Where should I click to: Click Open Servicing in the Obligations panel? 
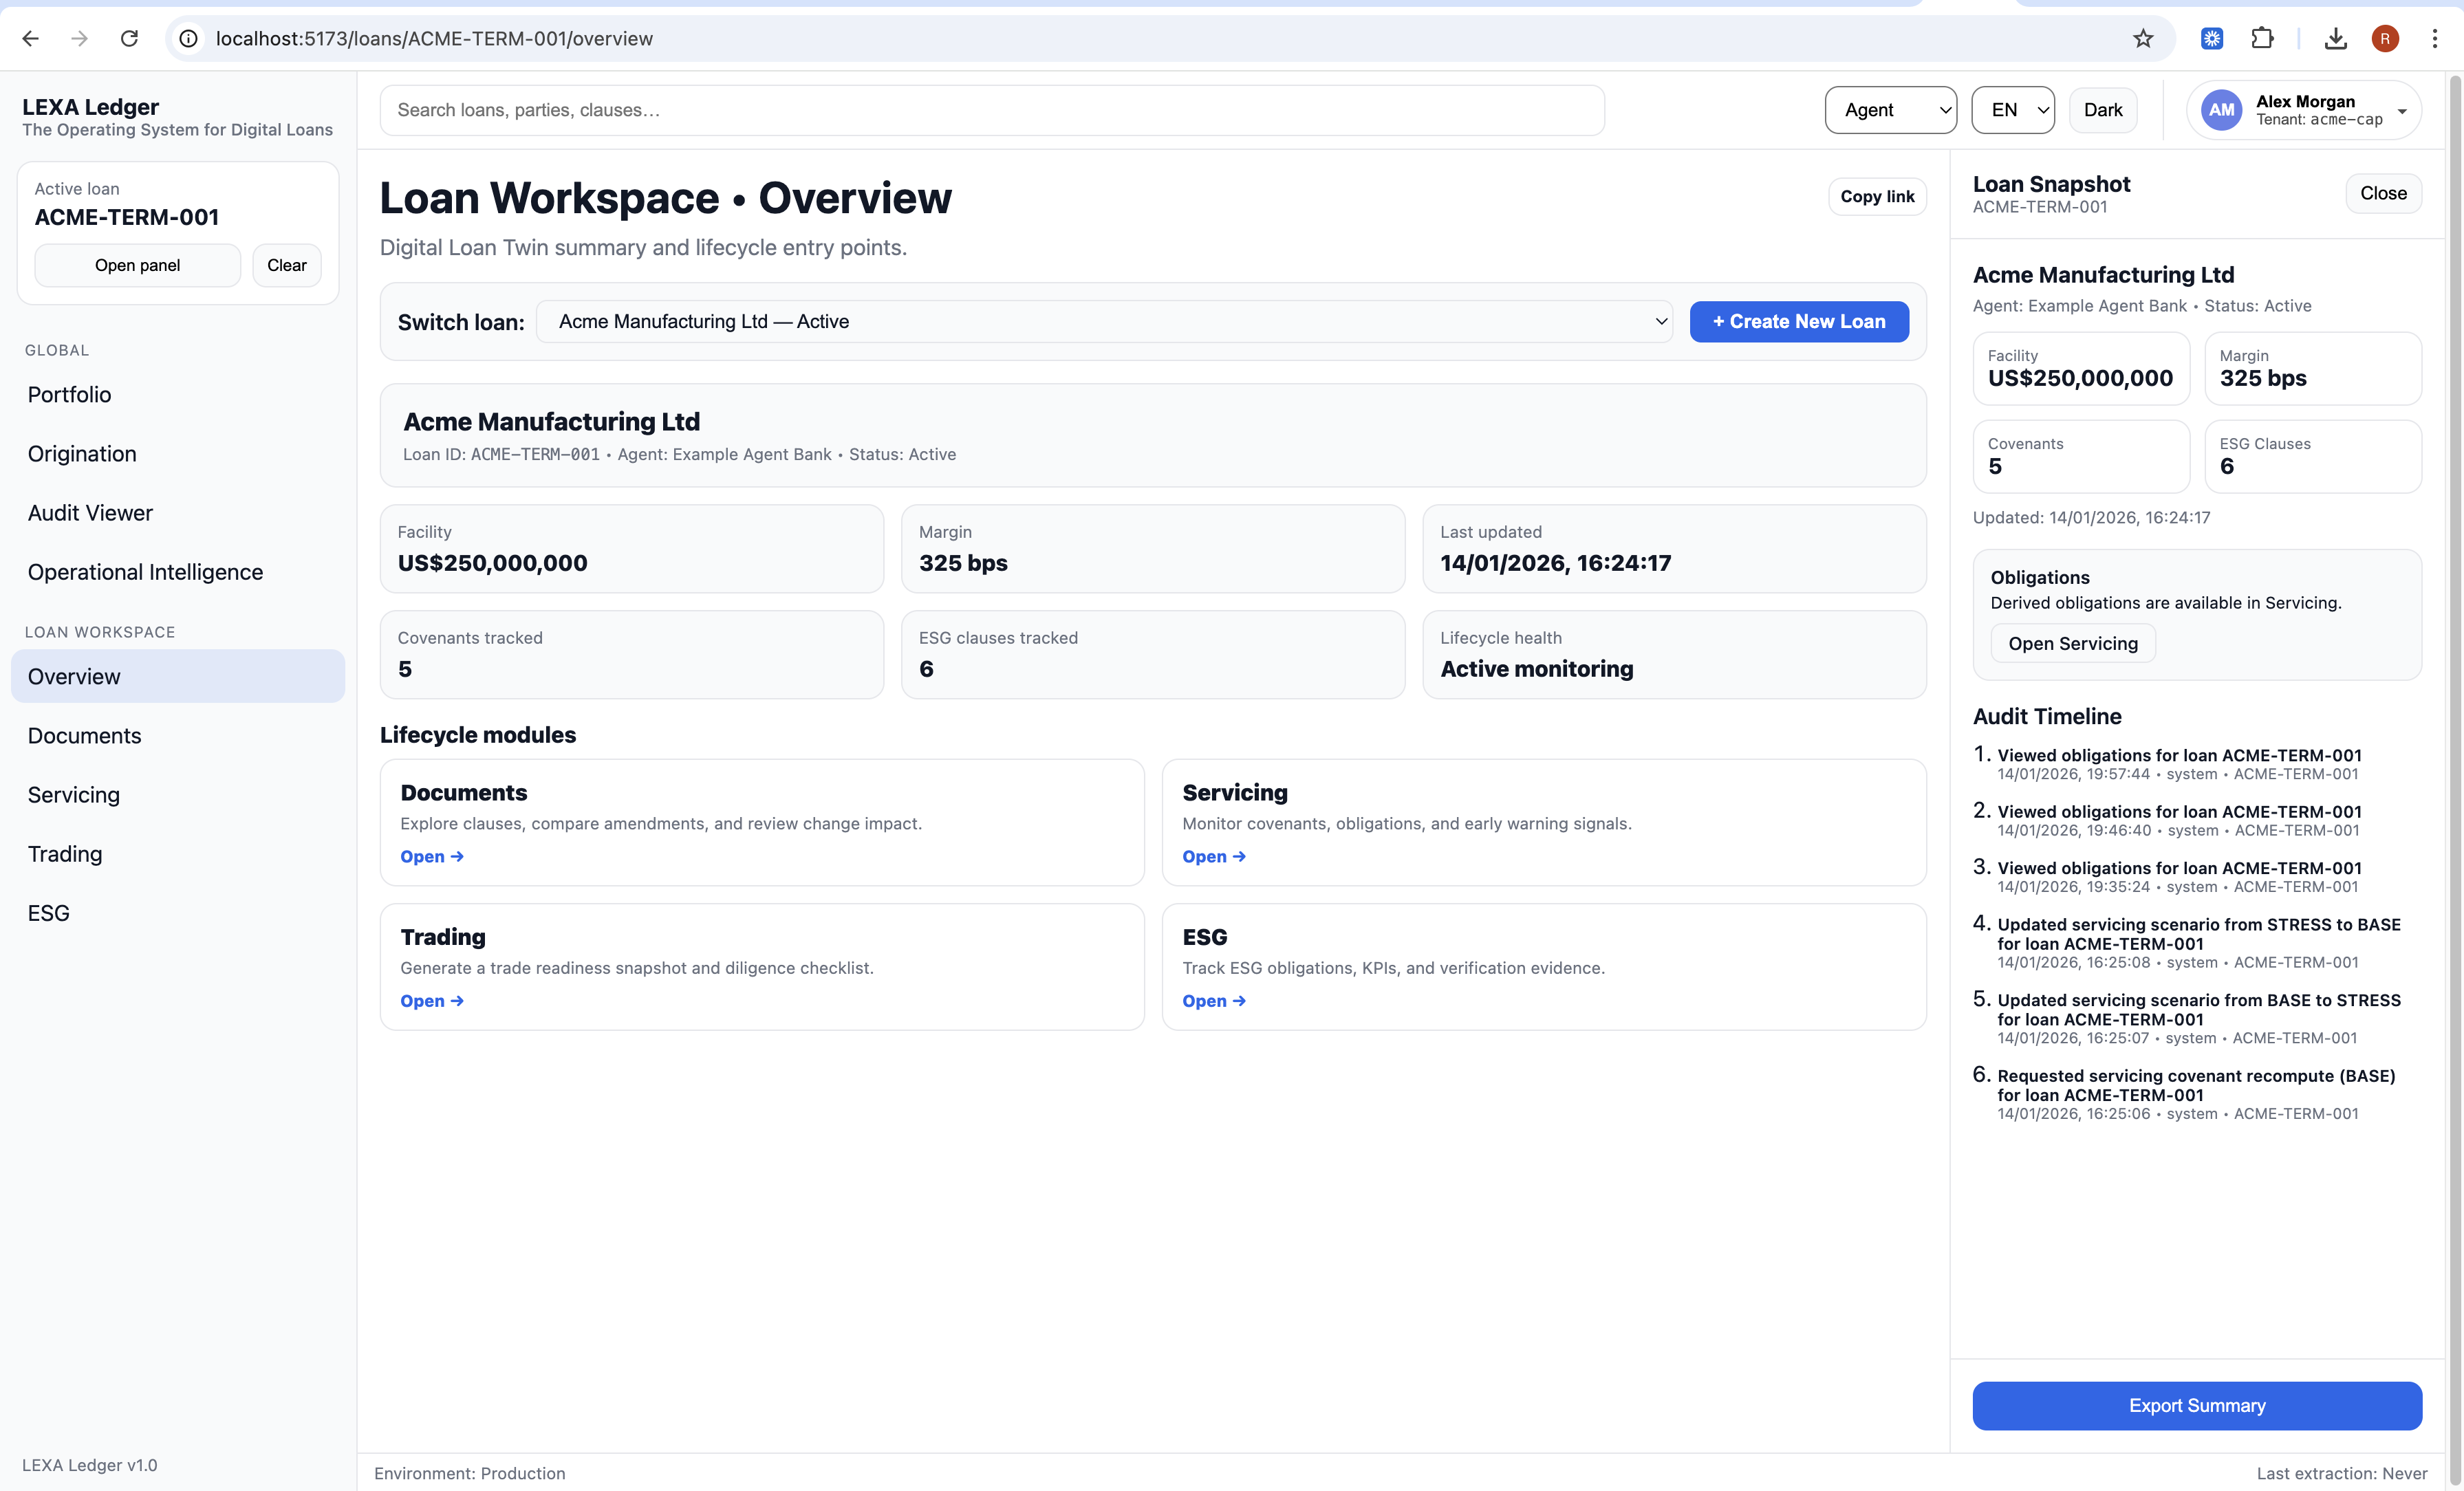point(2072,643)
